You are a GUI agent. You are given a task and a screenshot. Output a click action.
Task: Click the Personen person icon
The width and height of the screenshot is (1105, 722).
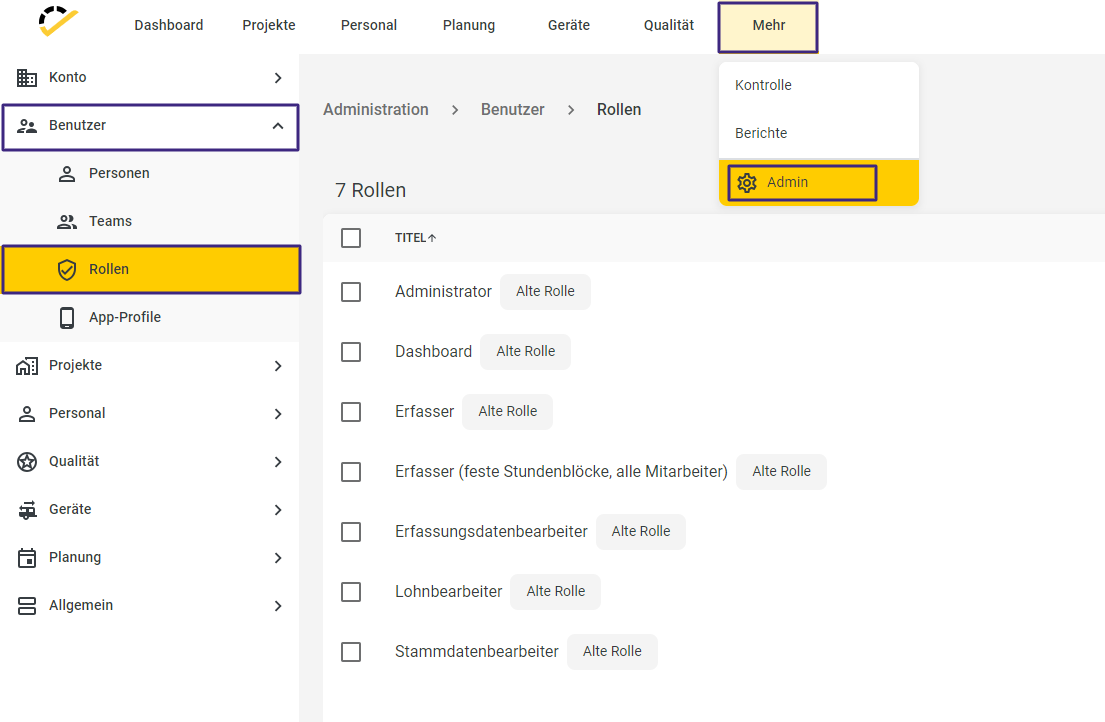pyautogui.click(x=67, y=174)
